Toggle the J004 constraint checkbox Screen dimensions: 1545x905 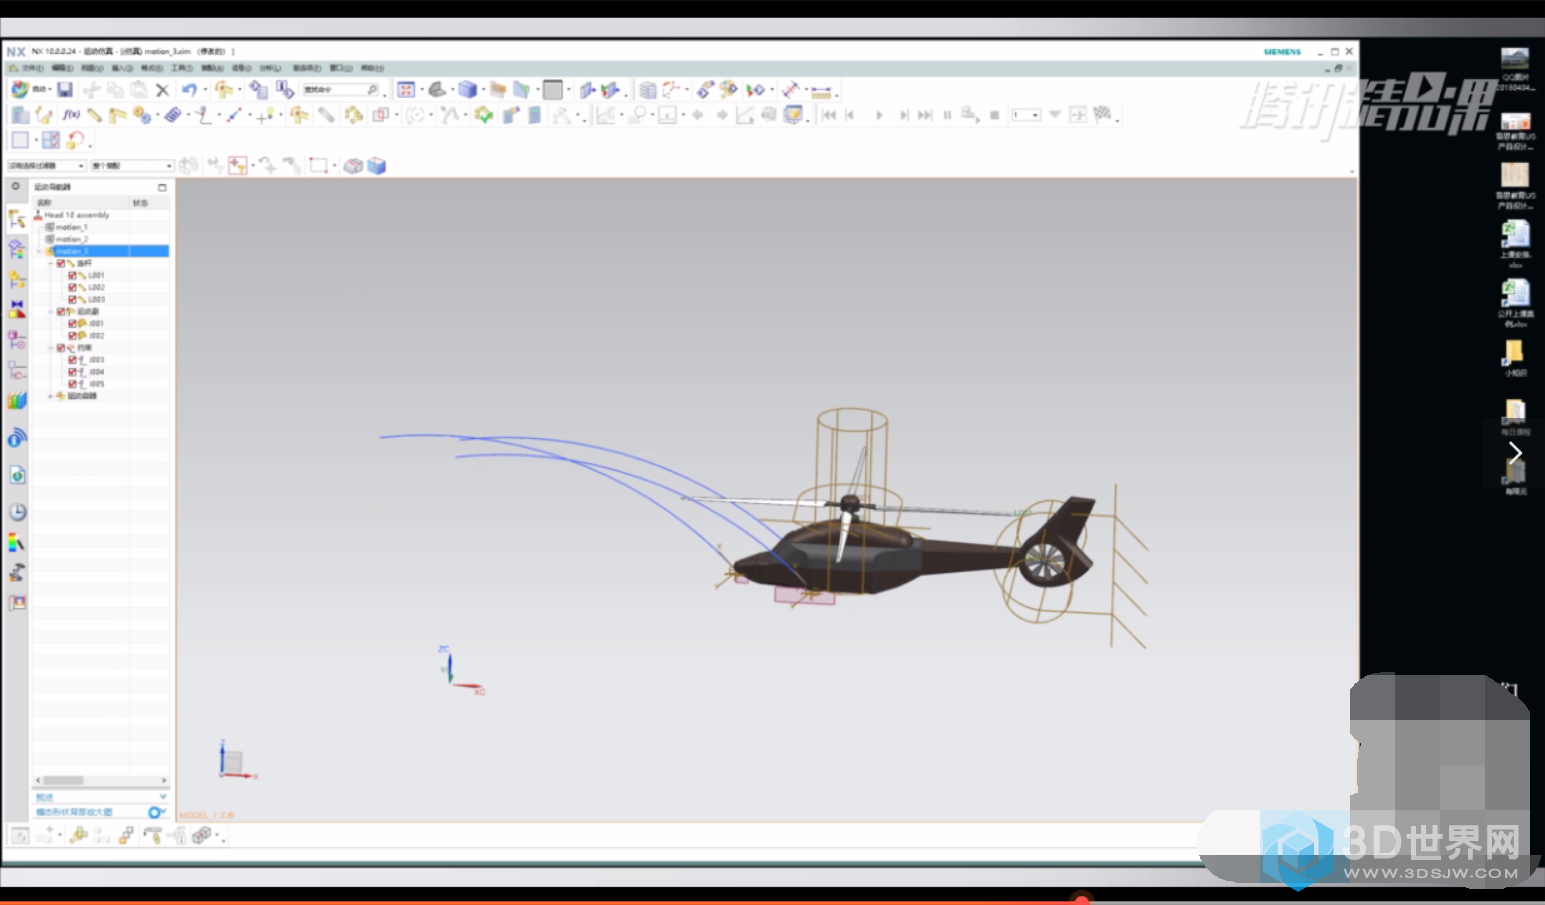pyautogui.click(x=72, y=372)
